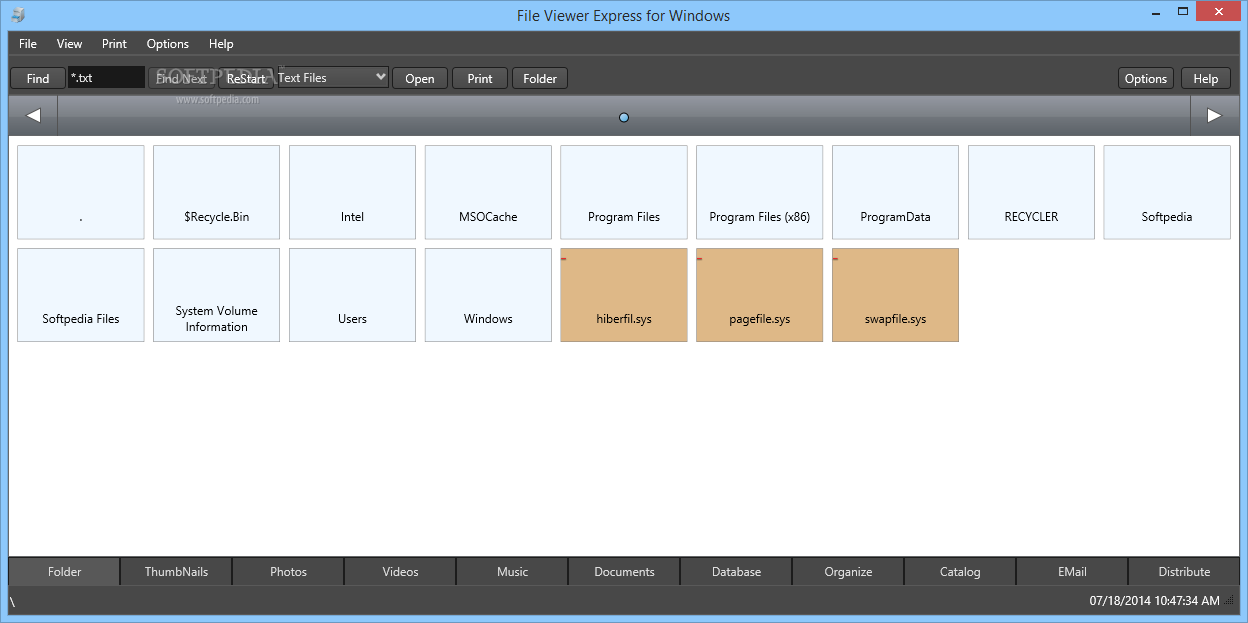Screen dimensions: 1248x623
Task: Select the RECYCLER folder tile
Action: tap(1031, 192)
